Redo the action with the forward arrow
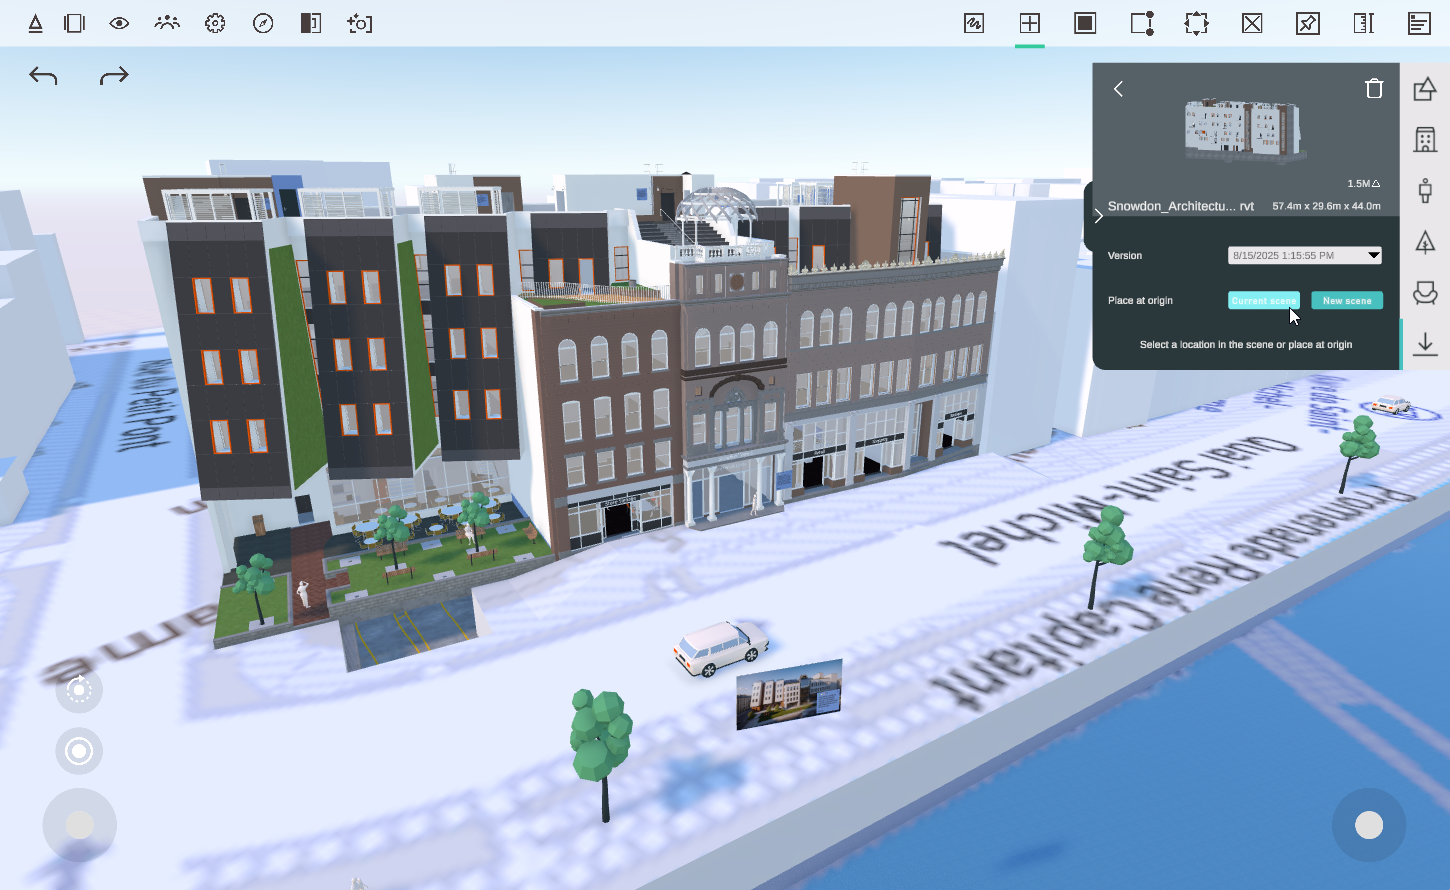 (114, 76)
